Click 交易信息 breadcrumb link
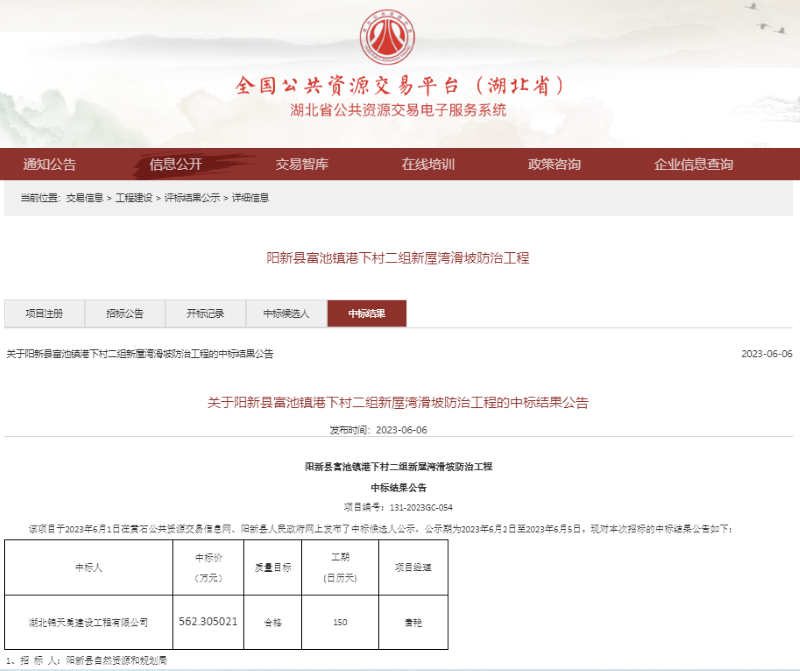 85,198
